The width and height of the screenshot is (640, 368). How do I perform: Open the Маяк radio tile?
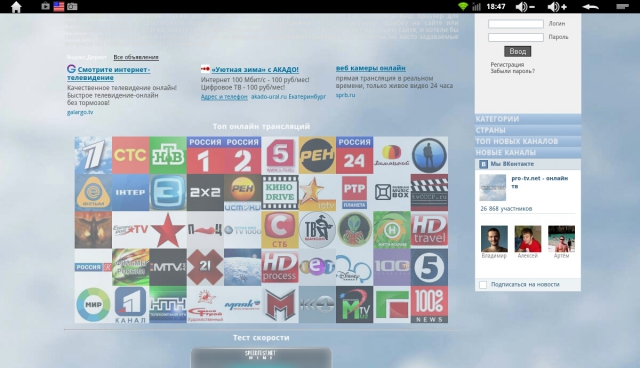242,304
